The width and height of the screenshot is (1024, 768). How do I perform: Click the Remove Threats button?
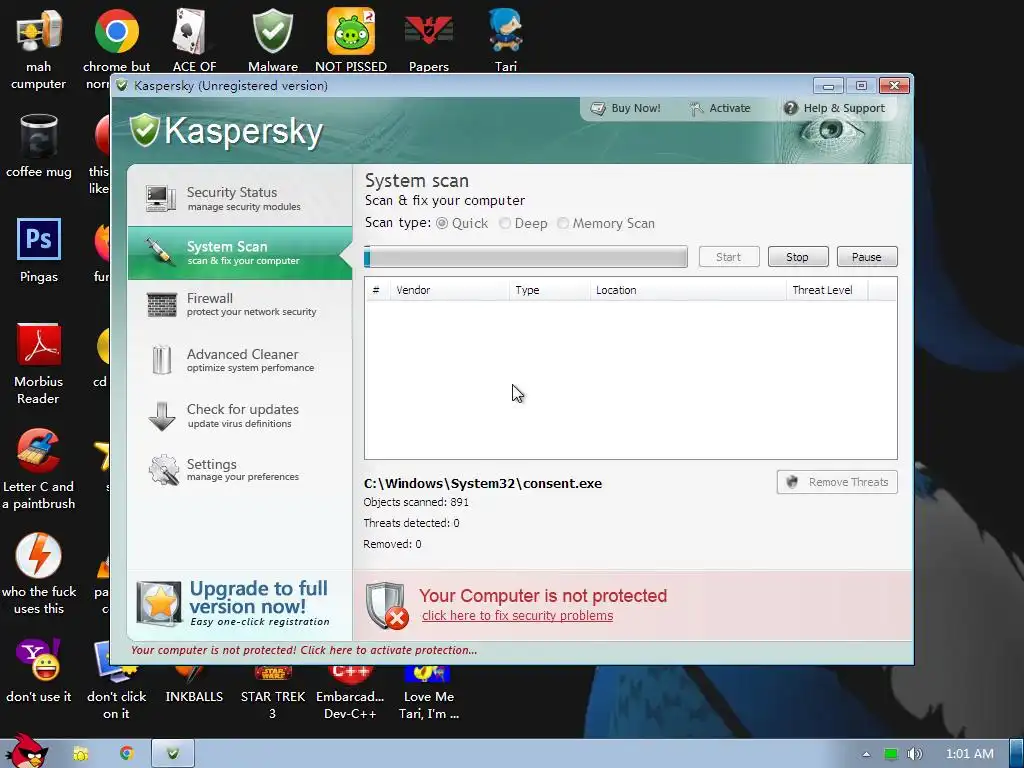pyautogui.click(x=837, y=482)
